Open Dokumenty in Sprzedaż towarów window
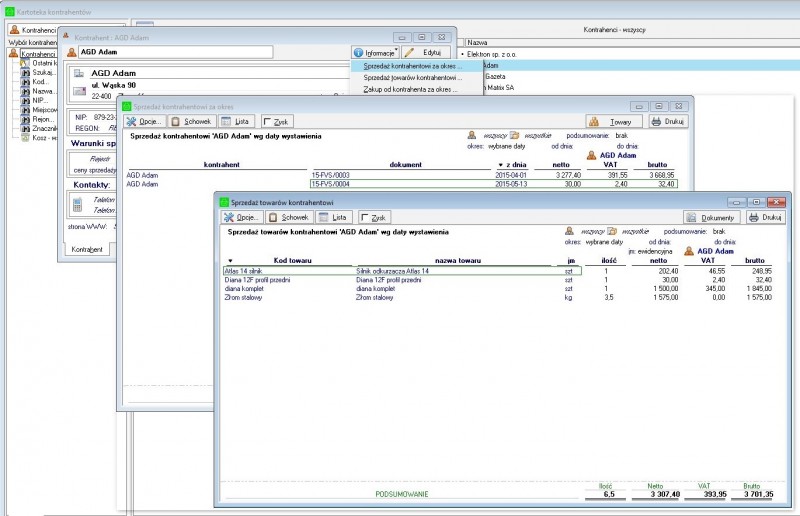Screen dimensions: 800x516 point(711,217)
